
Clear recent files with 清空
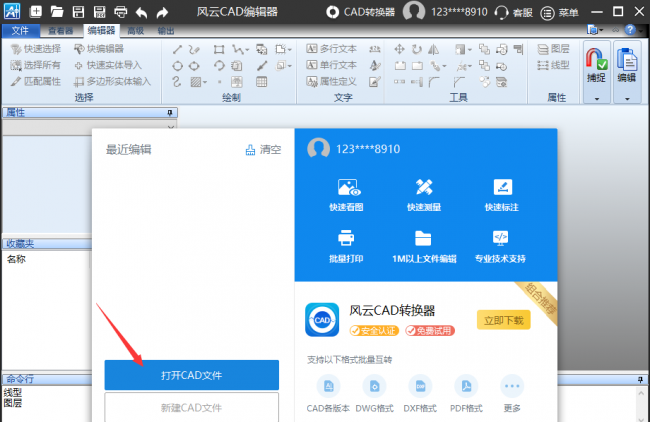click(264, 150)
